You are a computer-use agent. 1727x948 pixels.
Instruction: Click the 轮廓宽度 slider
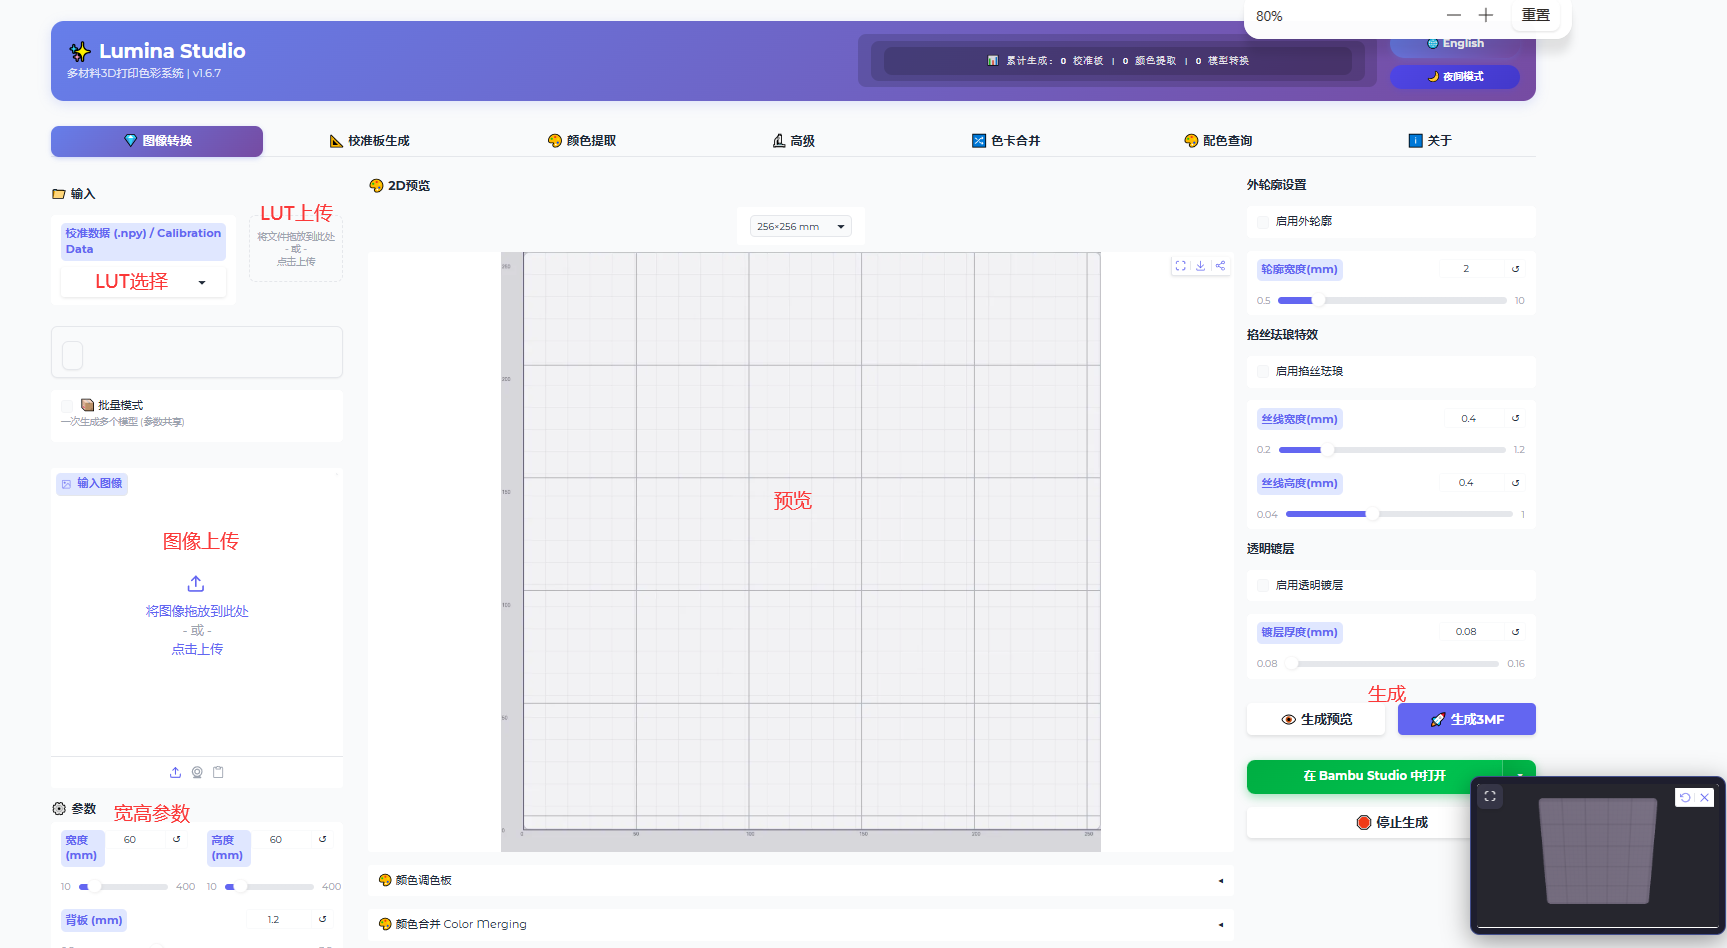click(x=1392, y=300)
